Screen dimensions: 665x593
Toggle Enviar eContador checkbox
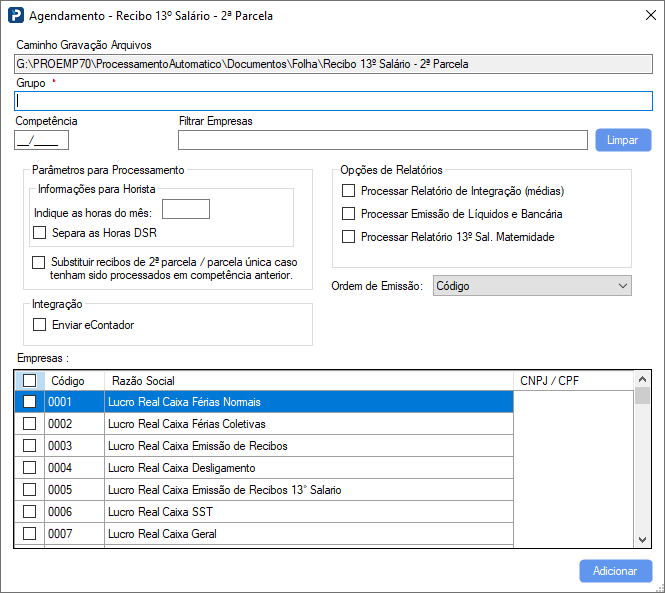[40, 325]
